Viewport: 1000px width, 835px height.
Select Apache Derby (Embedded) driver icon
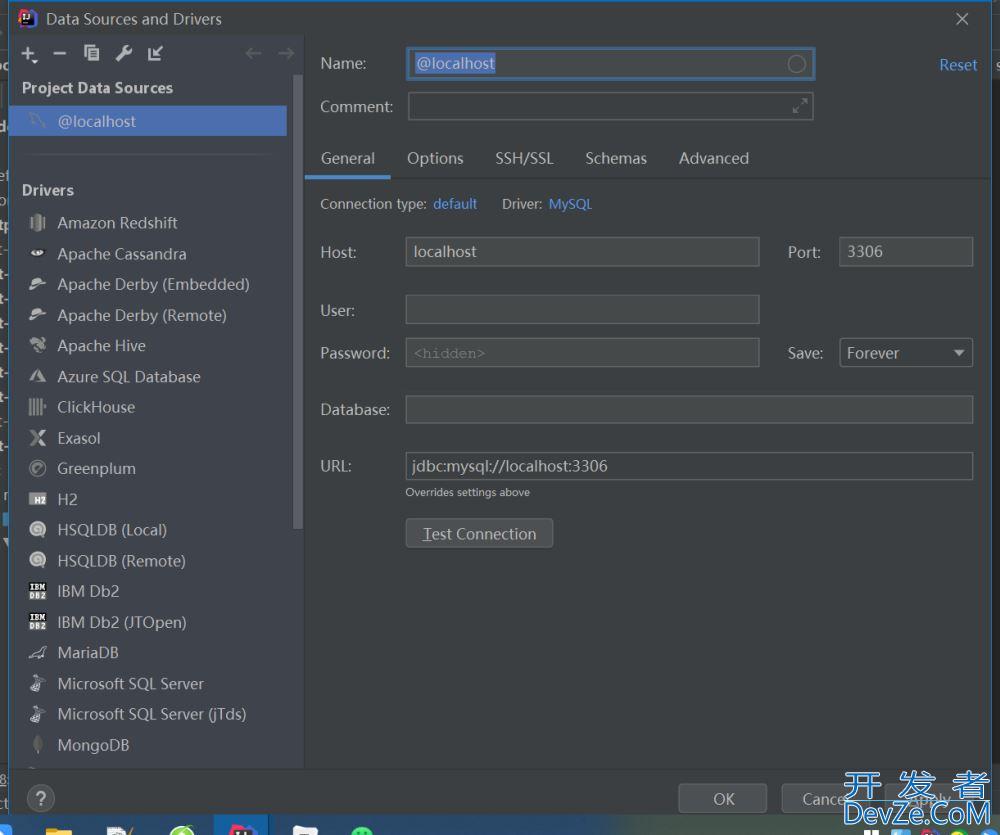tap(38, 284)
